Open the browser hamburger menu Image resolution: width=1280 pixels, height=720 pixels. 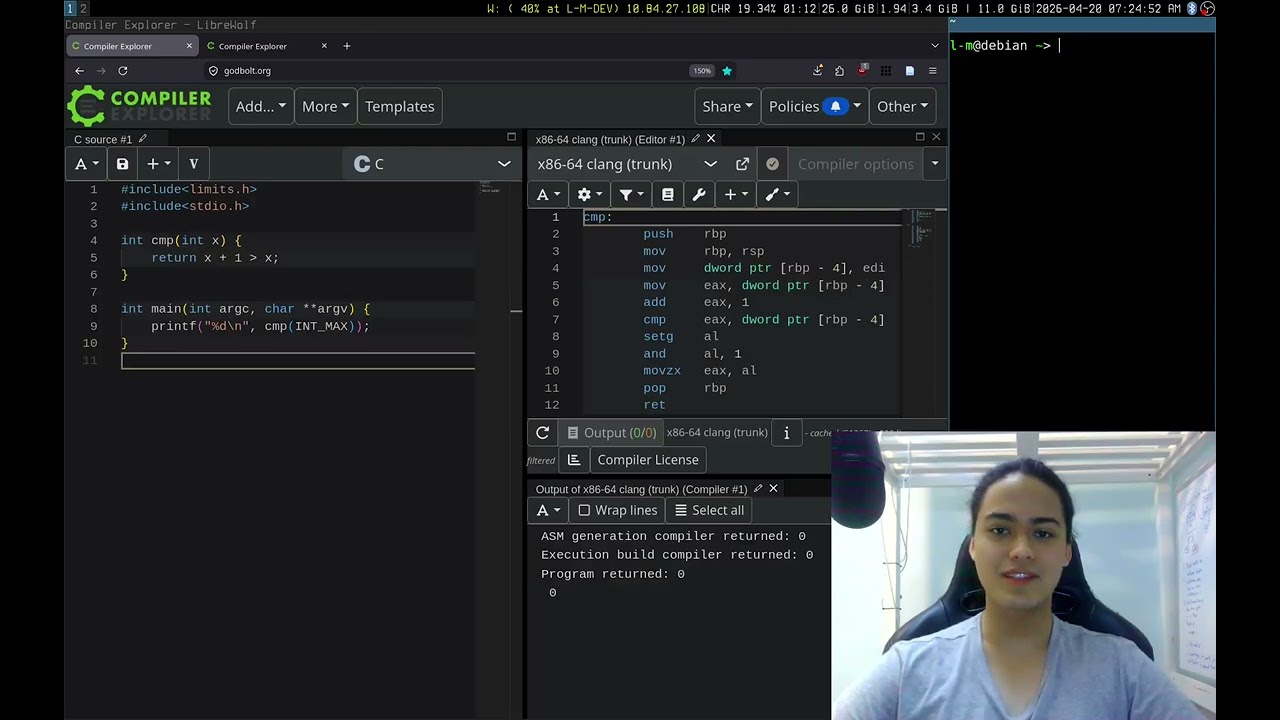coord(932,71)
